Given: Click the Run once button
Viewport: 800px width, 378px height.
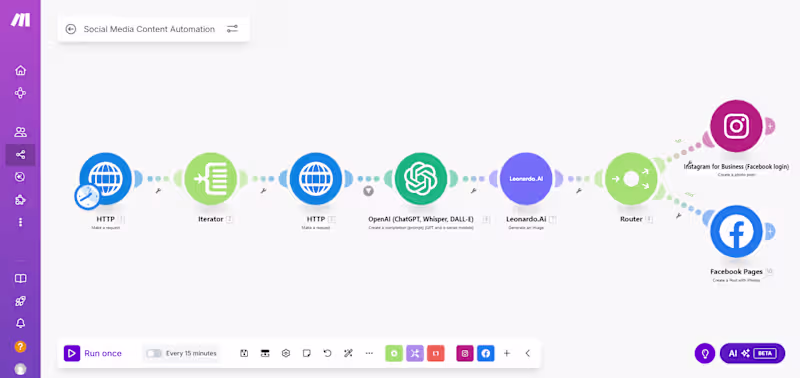Looking at the screenshot, I should 93,353.
